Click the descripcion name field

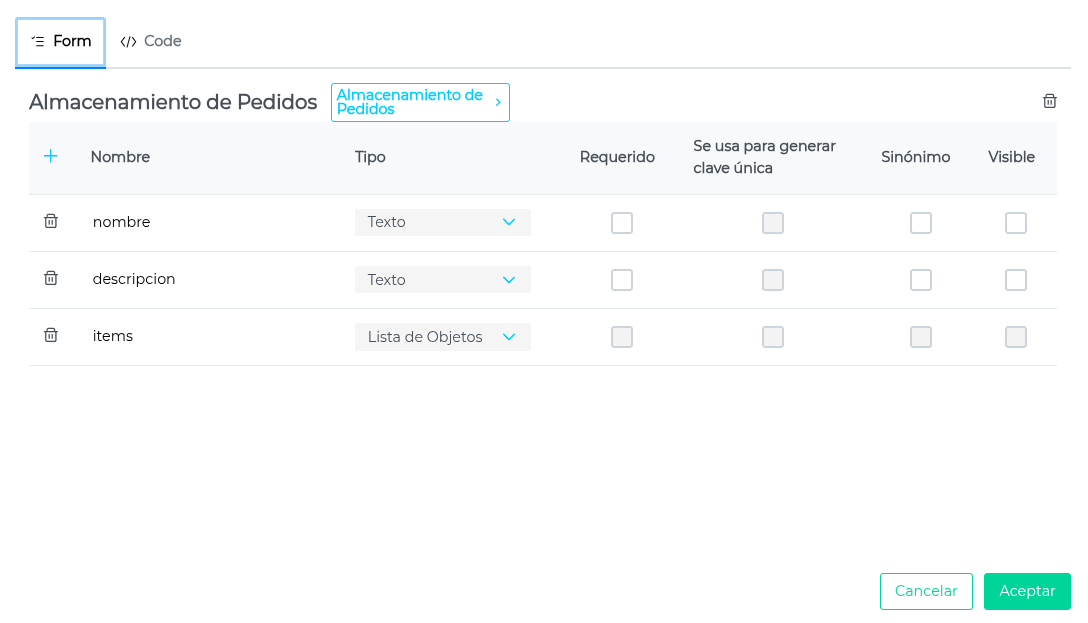[x=134, y=279]
